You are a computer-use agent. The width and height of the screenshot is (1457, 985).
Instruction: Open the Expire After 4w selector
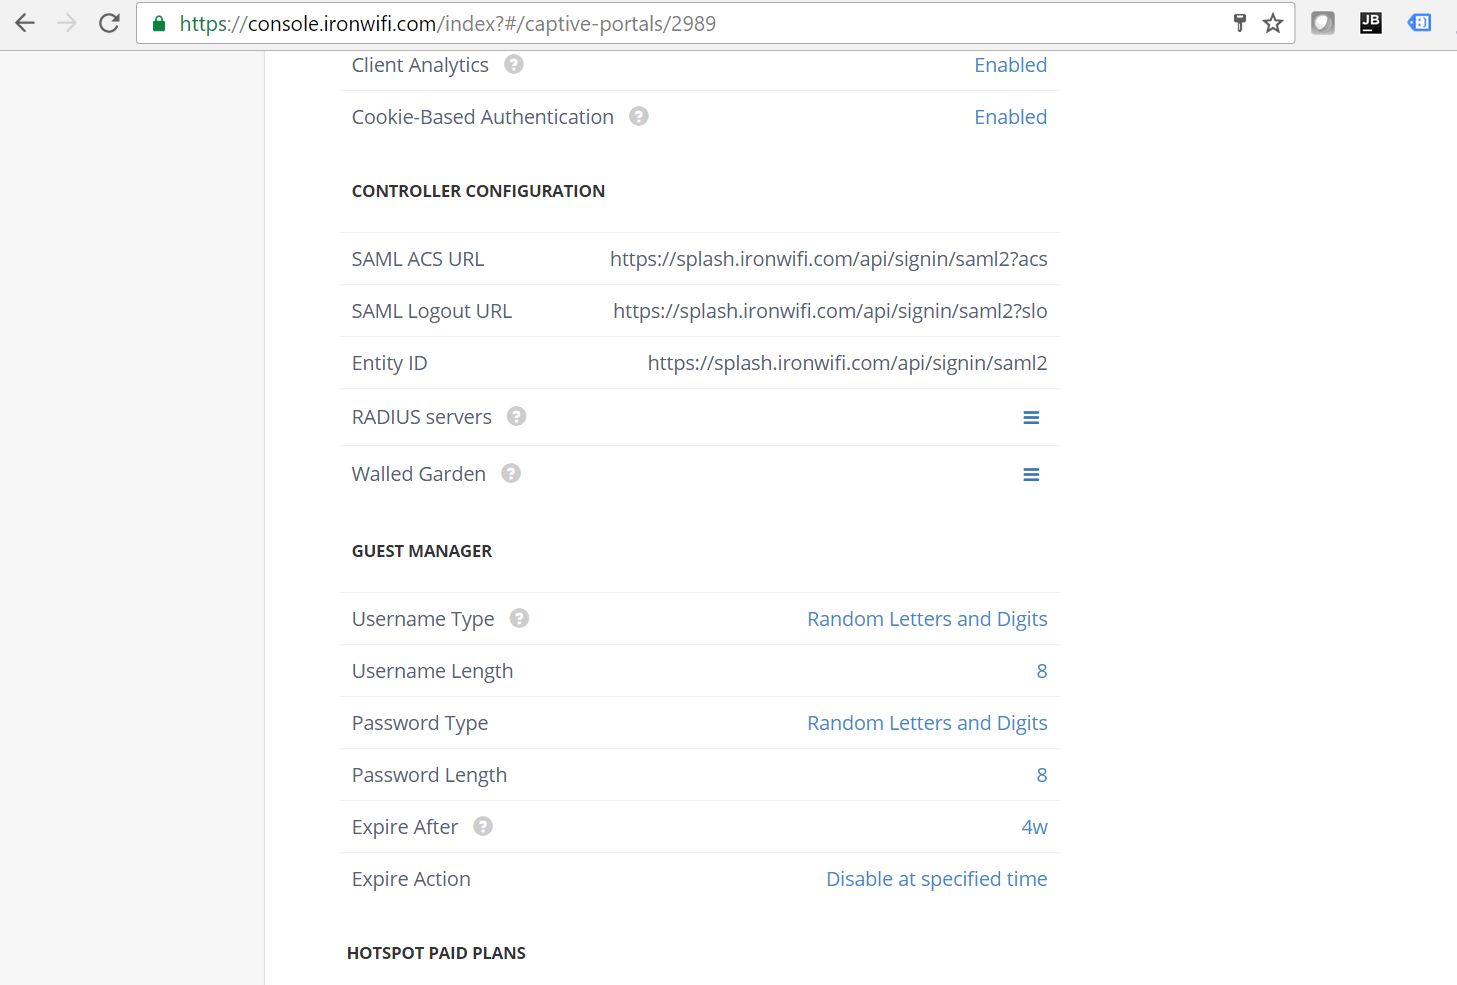tap(1032, 826)
